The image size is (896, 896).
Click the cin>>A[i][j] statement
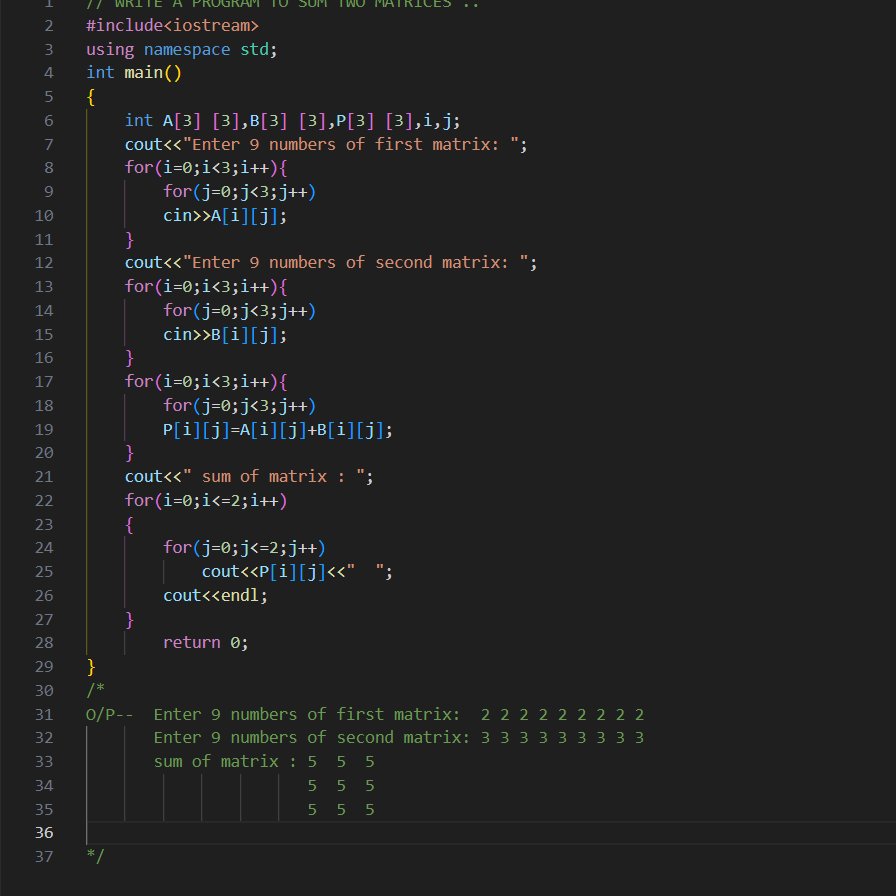pyautogui.click(x=225, y=215)
